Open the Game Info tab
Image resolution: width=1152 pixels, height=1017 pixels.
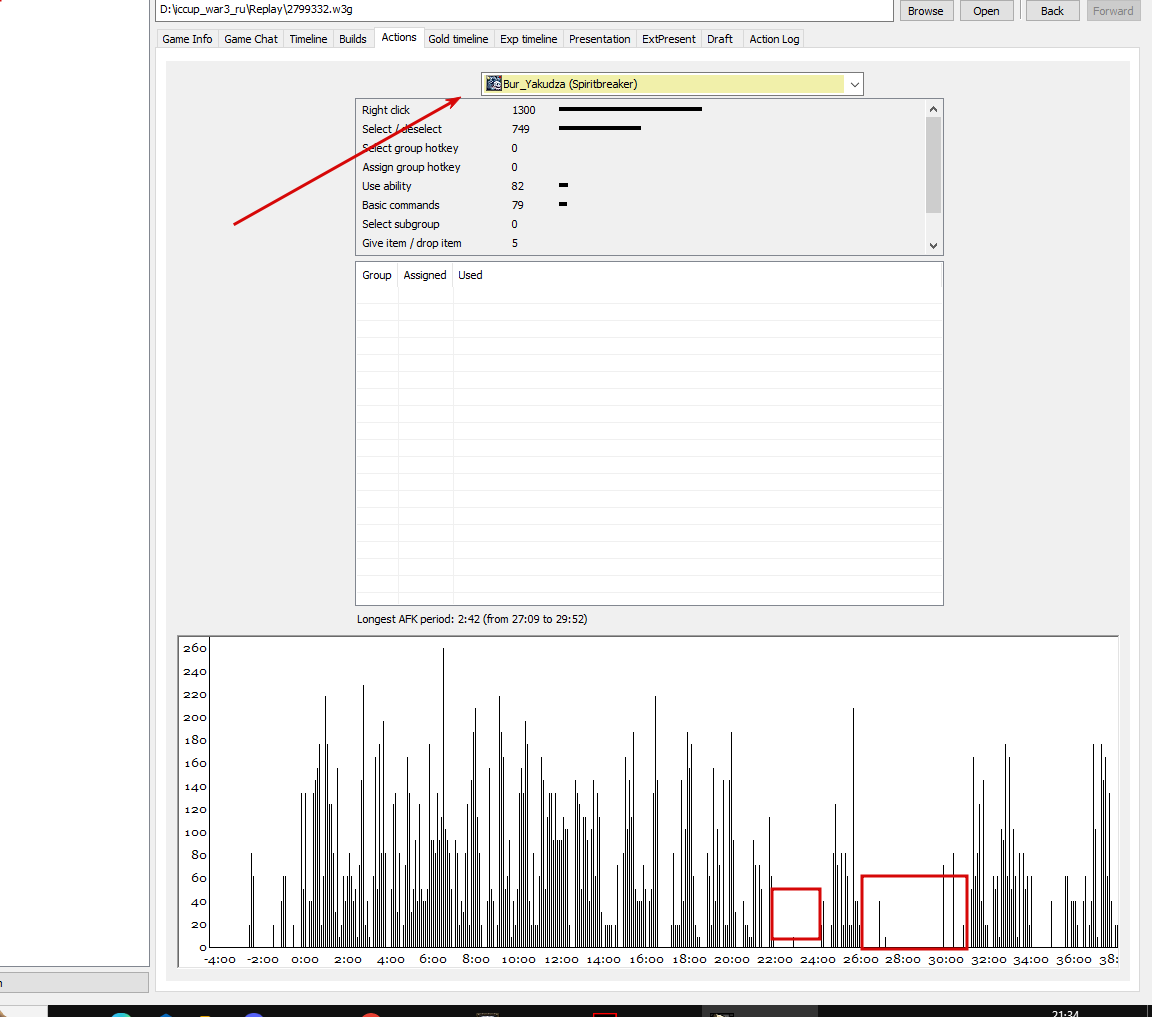point(187,39)
